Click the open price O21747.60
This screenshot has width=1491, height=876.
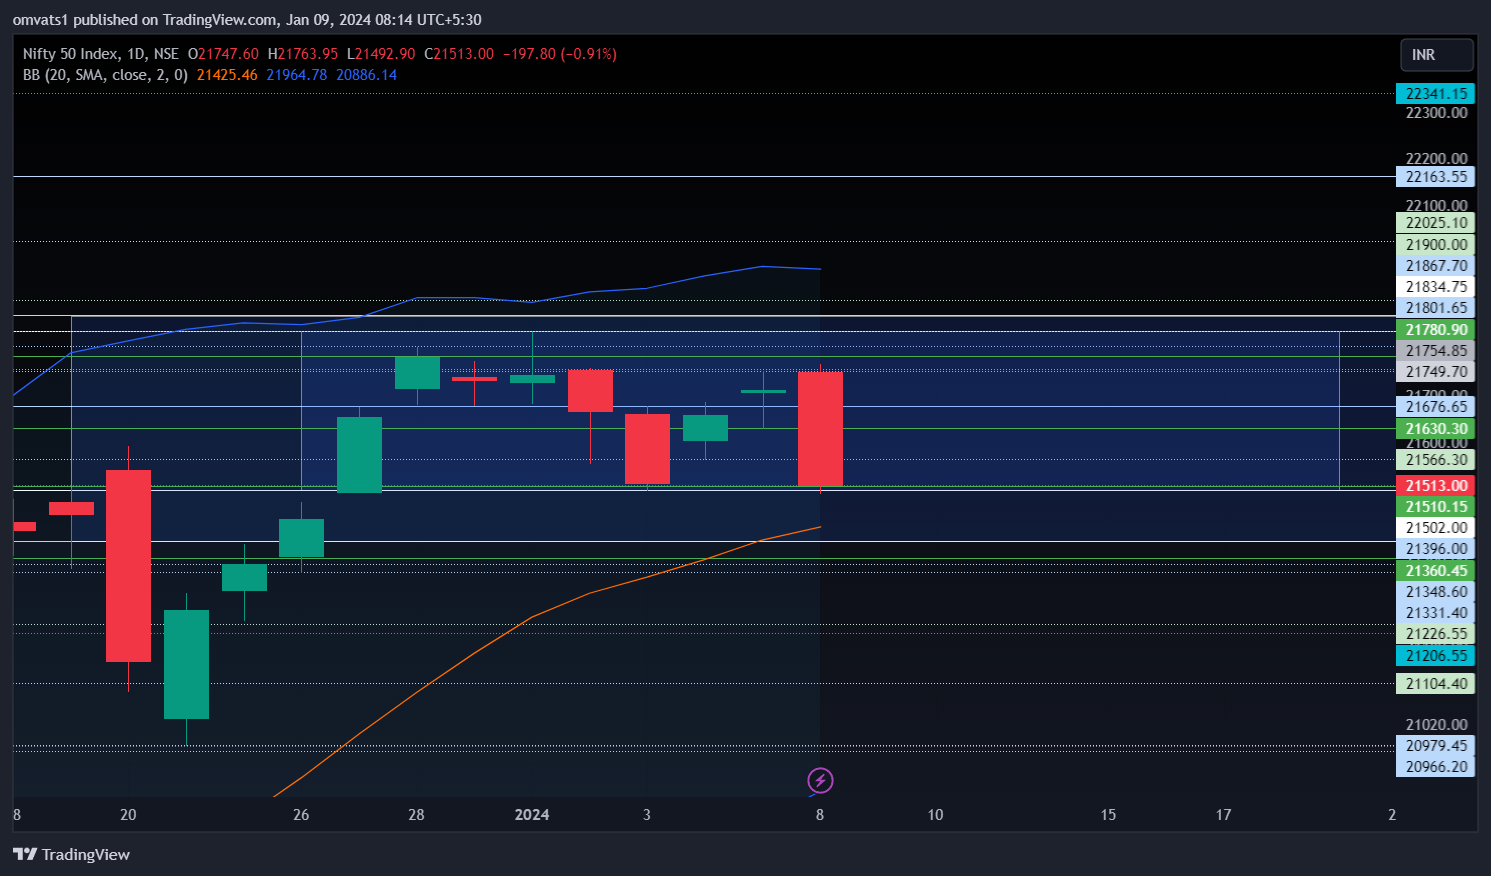[x=223, y=54]
